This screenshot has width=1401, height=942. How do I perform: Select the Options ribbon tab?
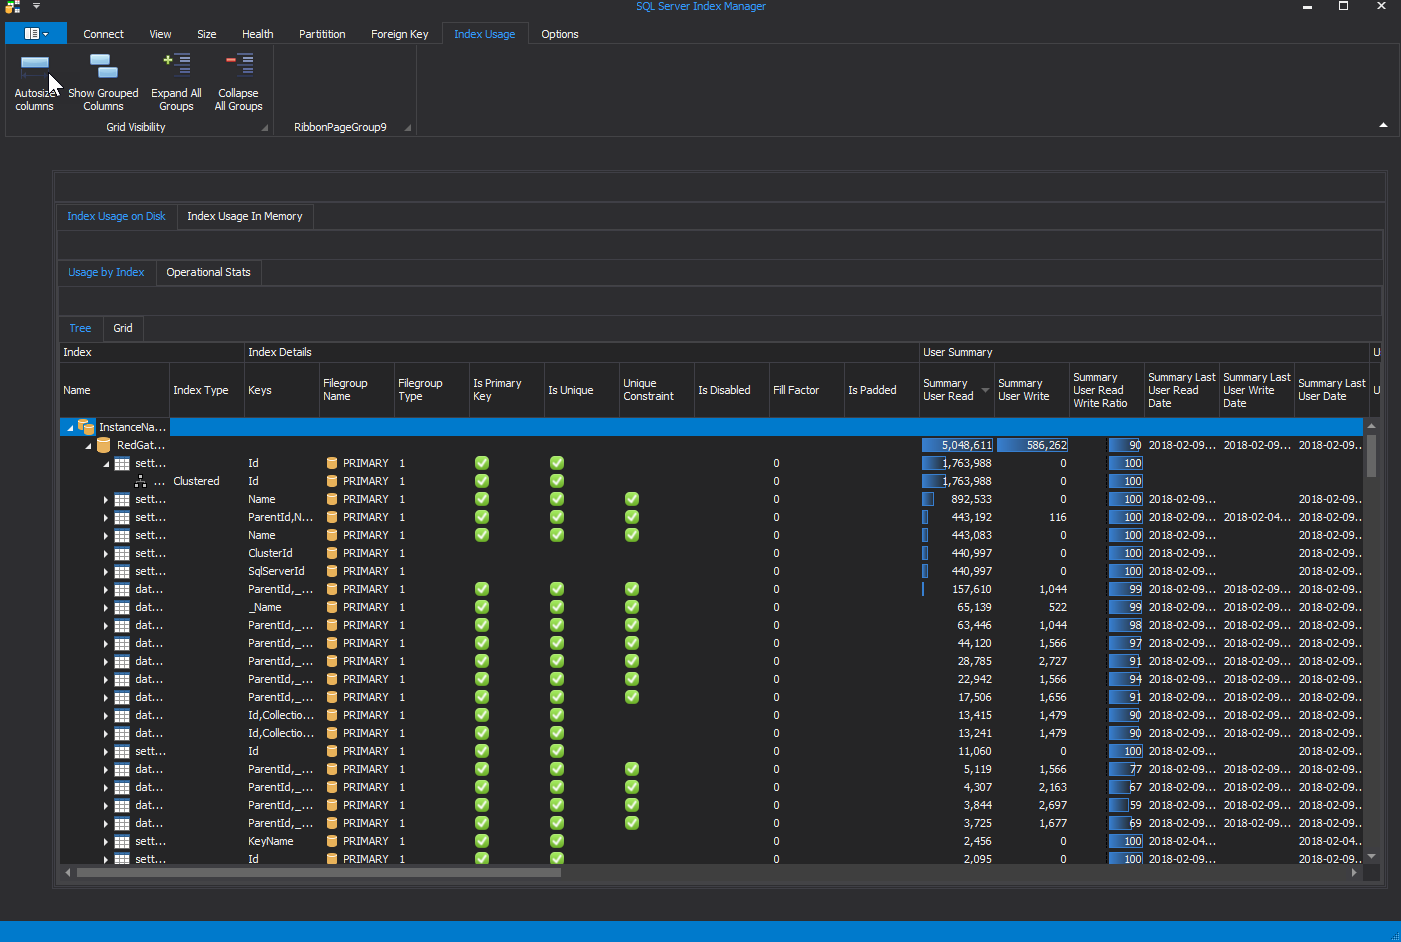click(560, 34)
